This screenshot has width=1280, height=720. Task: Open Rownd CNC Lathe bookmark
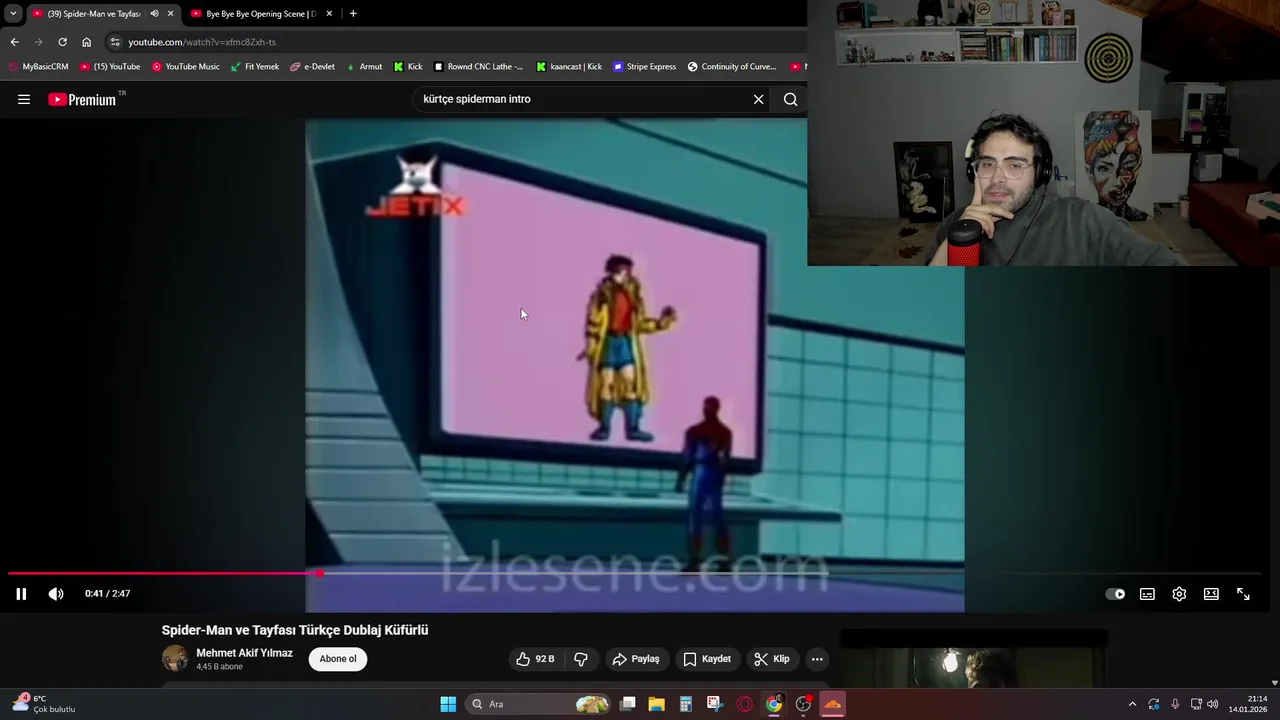coord(479,67)
